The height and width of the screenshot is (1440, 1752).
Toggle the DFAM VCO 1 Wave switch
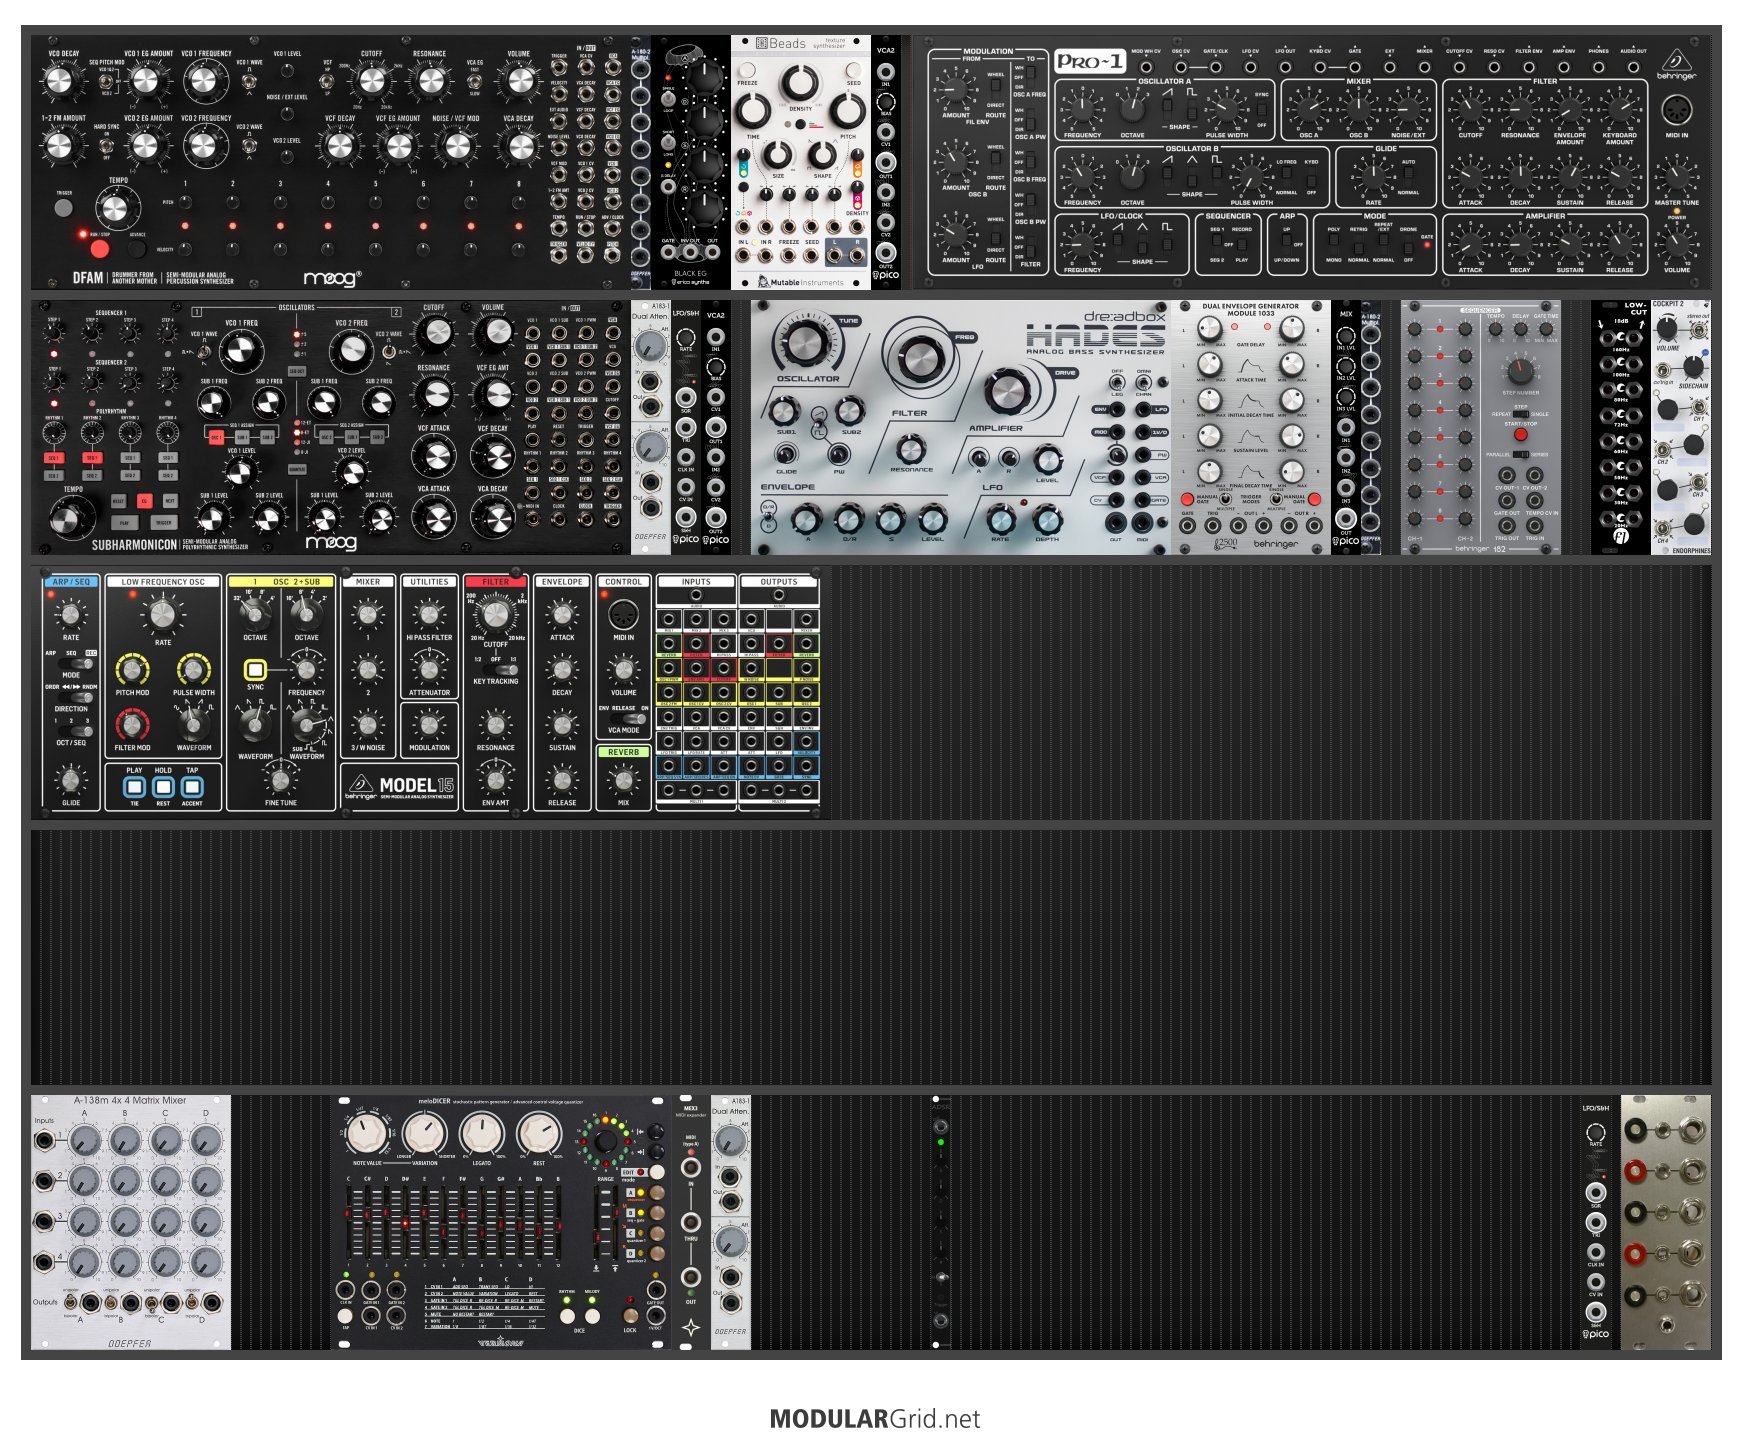[249, 80]
